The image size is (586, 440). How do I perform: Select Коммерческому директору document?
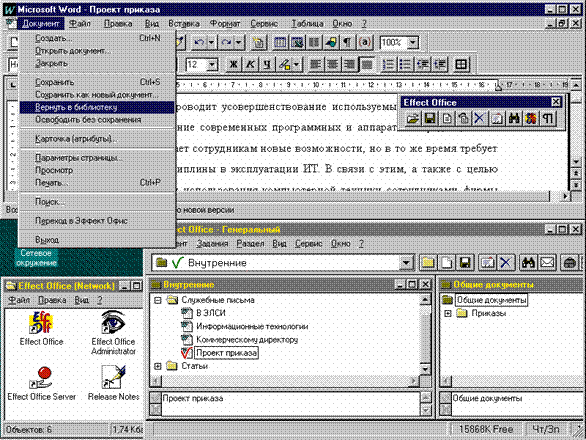pyautogui.click(x=247, y=339)
